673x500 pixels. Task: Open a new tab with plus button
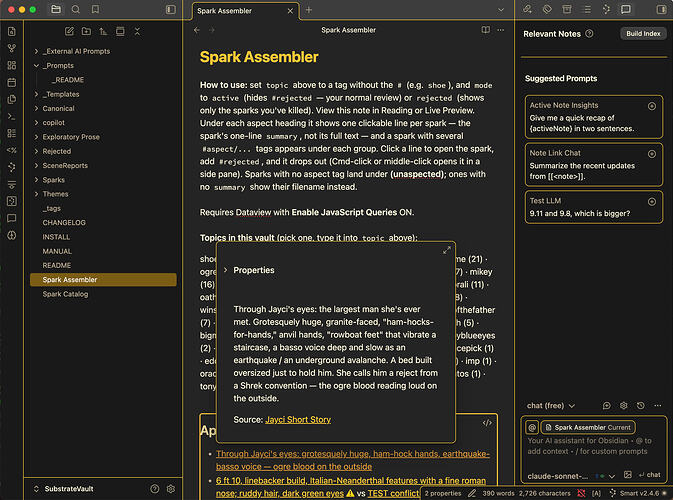(x=309, y=10)
